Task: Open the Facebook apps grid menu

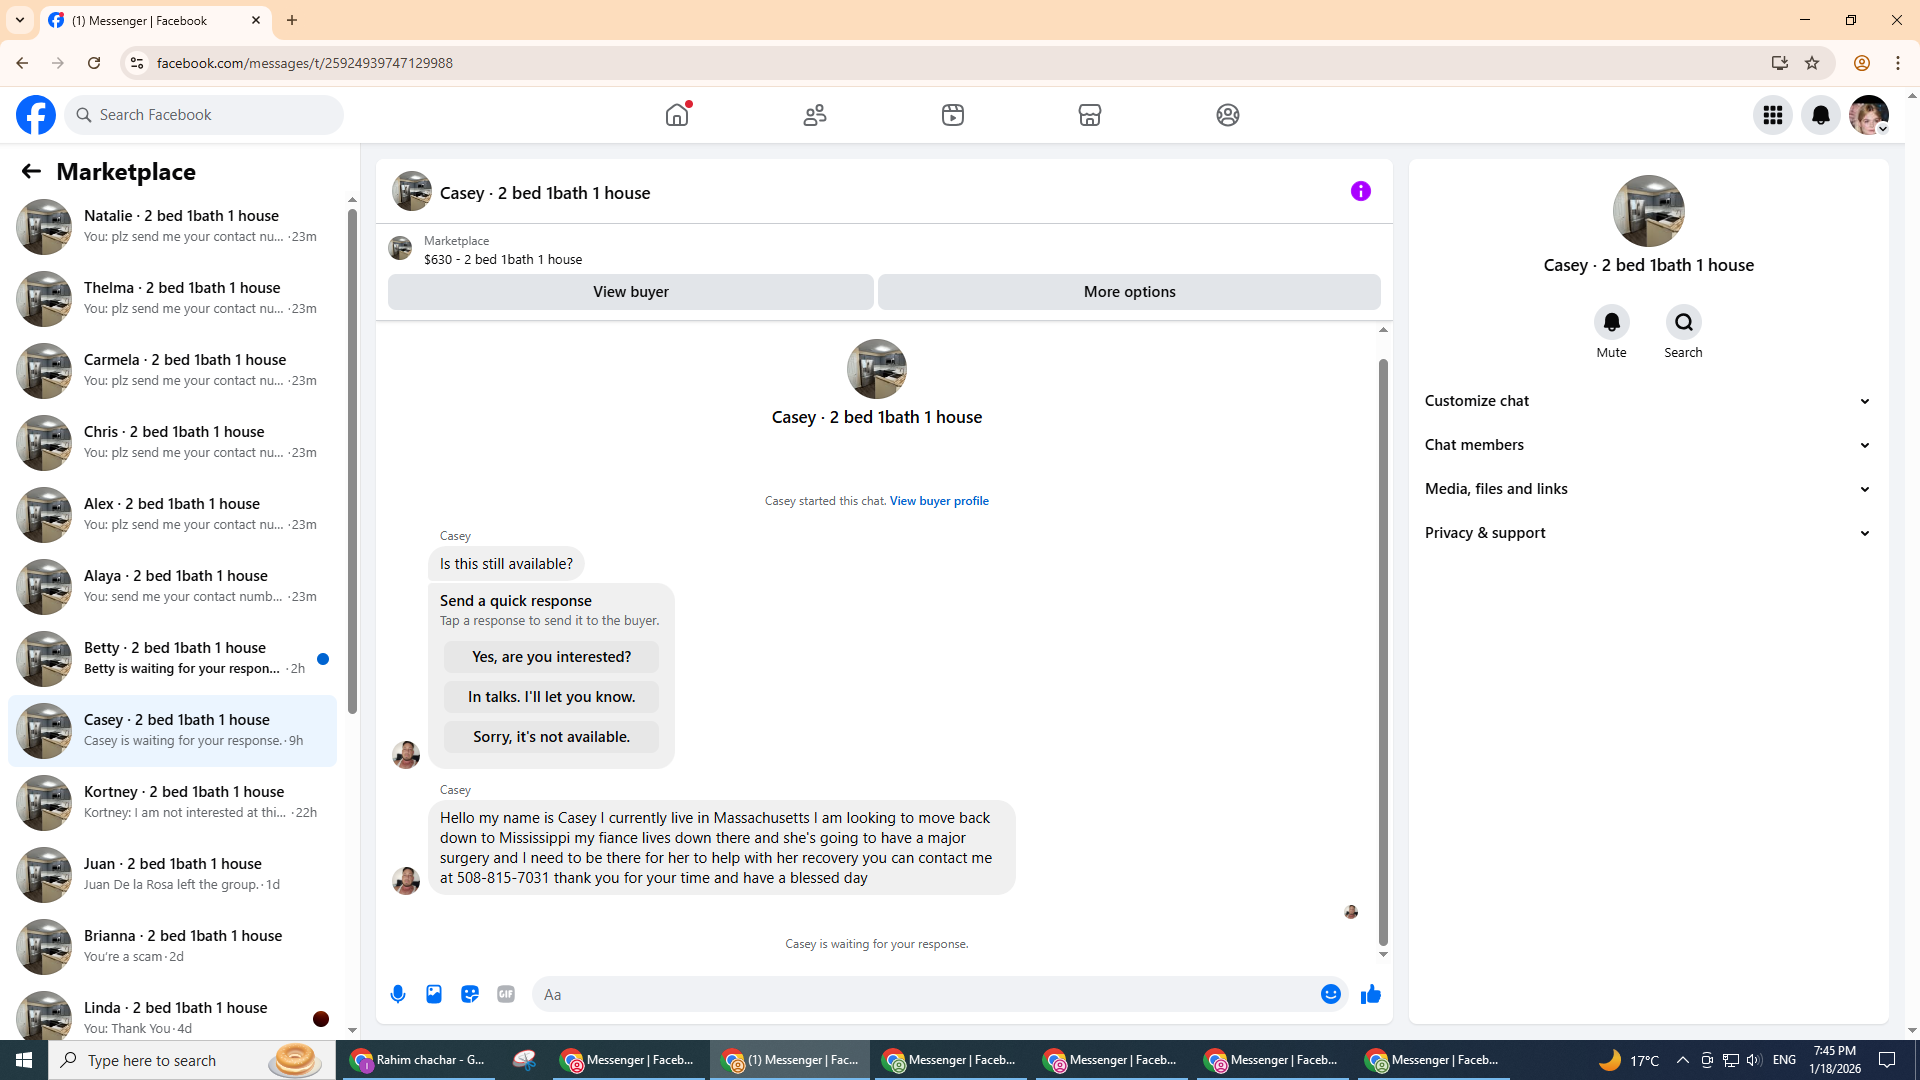Action: pos(1772,115)
